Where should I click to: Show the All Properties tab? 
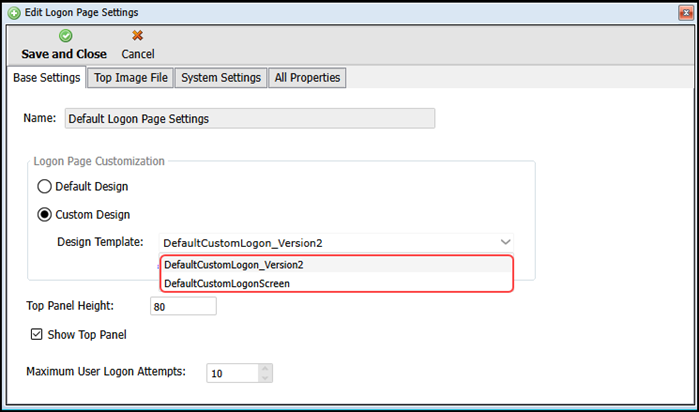point(307,78)
